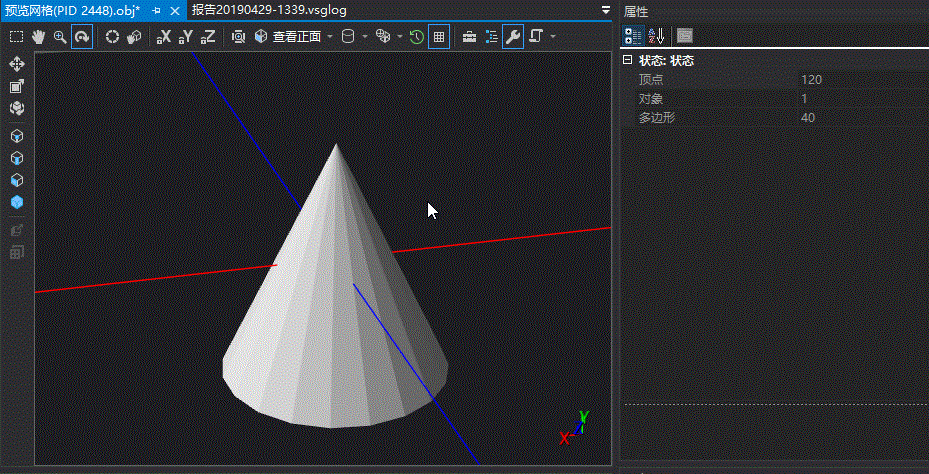This screenshot has width=929, height=474.
Task: Toggle the Properties wrench button
Action: tap(513, 37)
